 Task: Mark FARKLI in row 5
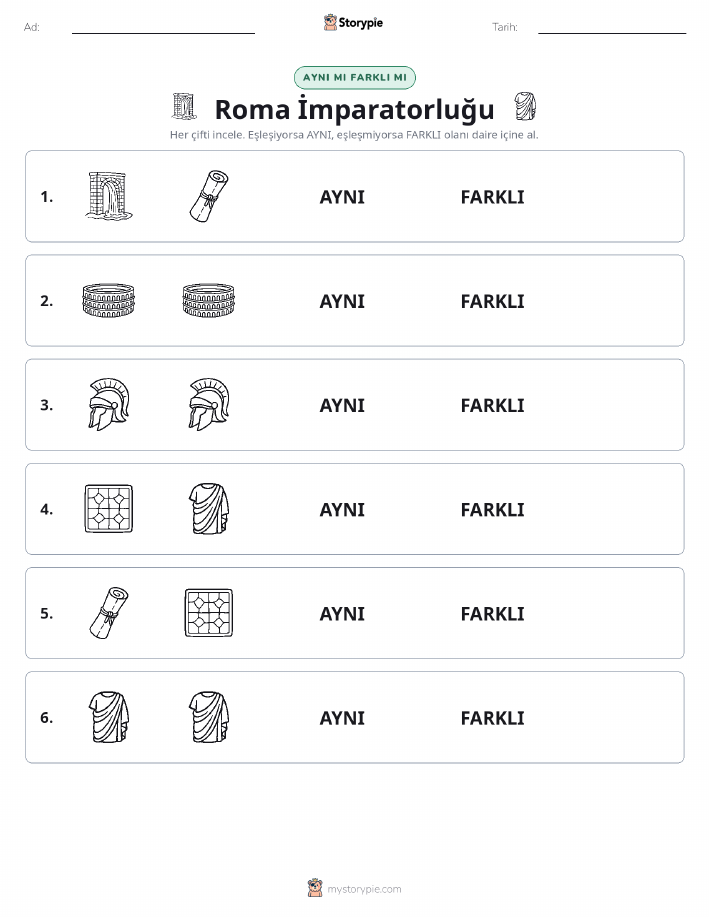(492, 613)
